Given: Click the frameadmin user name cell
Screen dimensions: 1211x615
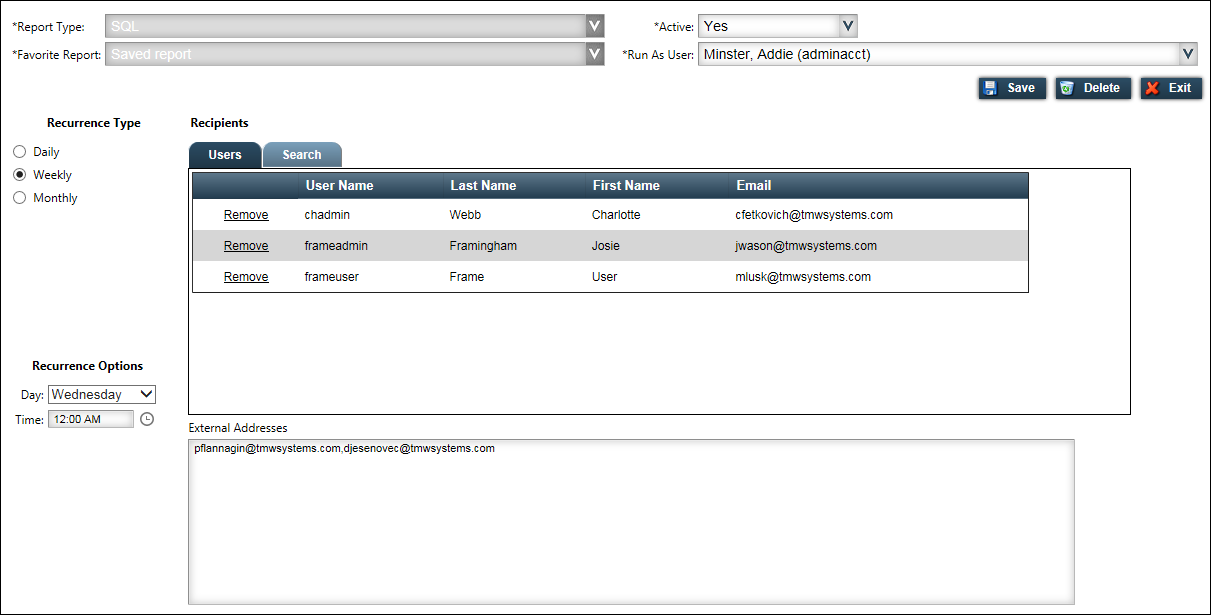Looking at the screenshot, I should coord(336,246).
